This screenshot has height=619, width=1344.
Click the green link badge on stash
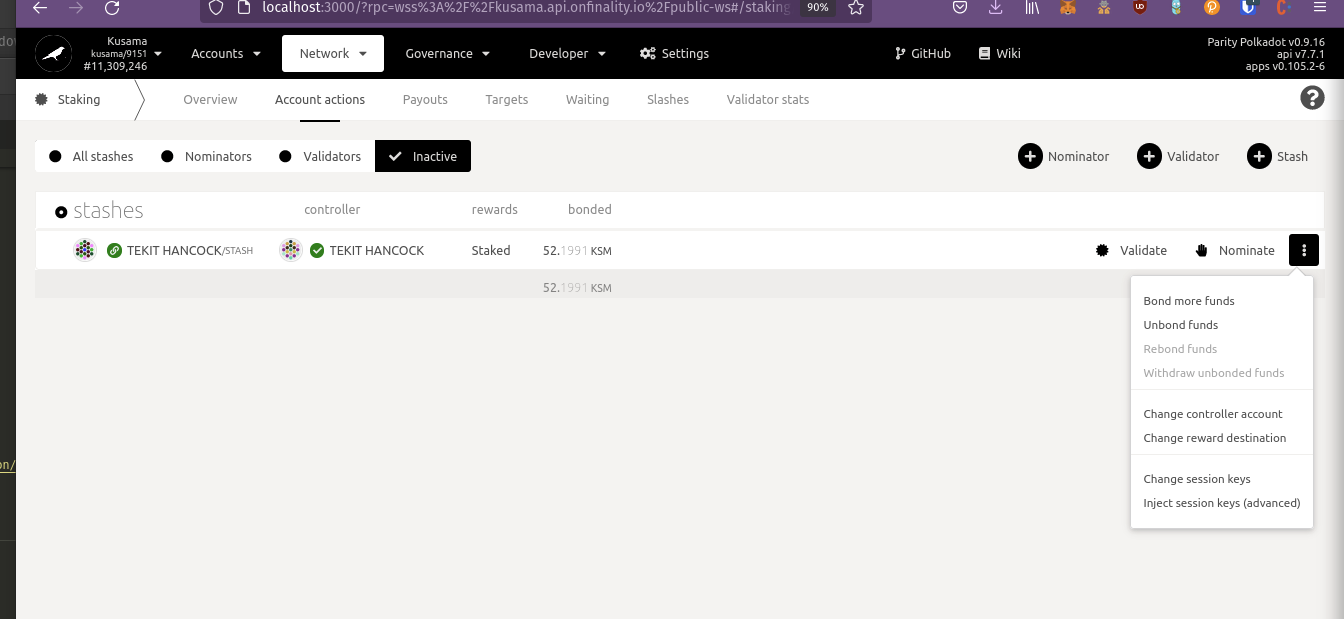(114, 250)
